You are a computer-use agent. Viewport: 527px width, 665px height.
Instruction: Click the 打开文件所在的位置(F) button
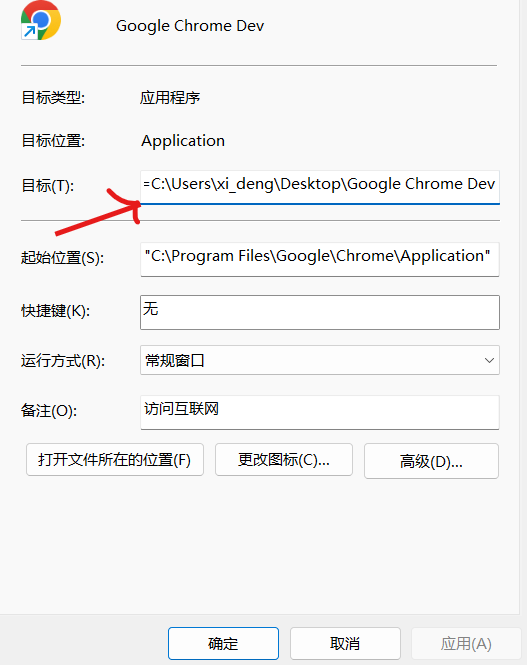[114, 460]
